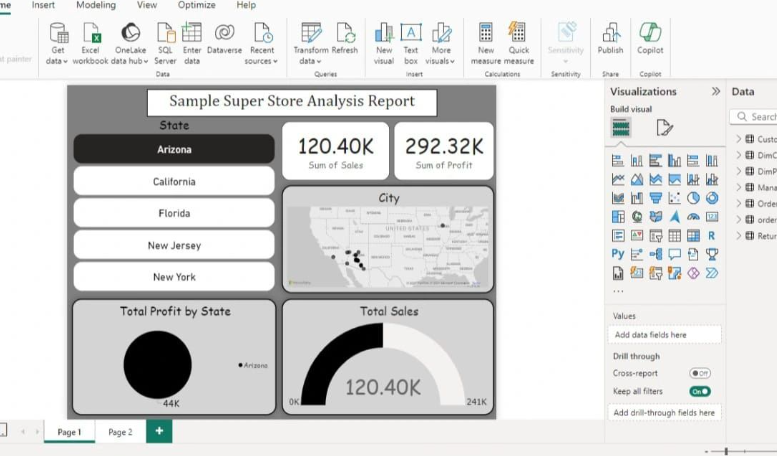The image size is (777, 456).
Task: Turn off Keep all filters toggle
Action: pos(699,391)
